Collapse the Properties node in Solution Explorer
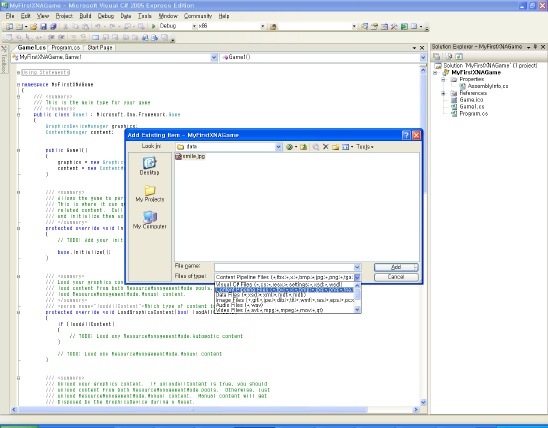The image size is (548, 428). (x=443, y=80)
